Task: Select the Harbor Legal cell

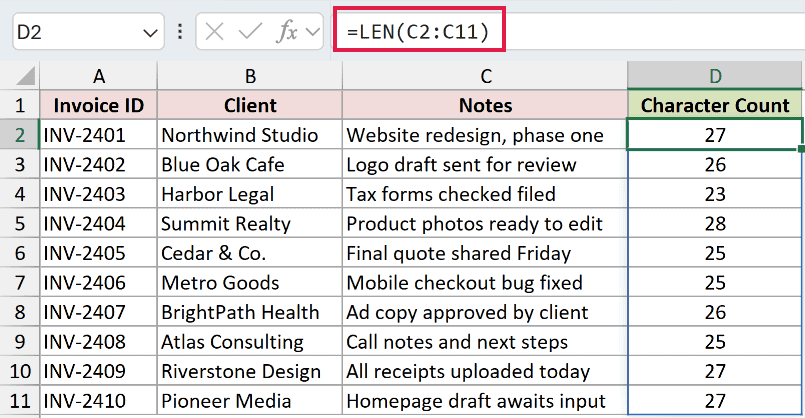Action: tap(250, 194)
